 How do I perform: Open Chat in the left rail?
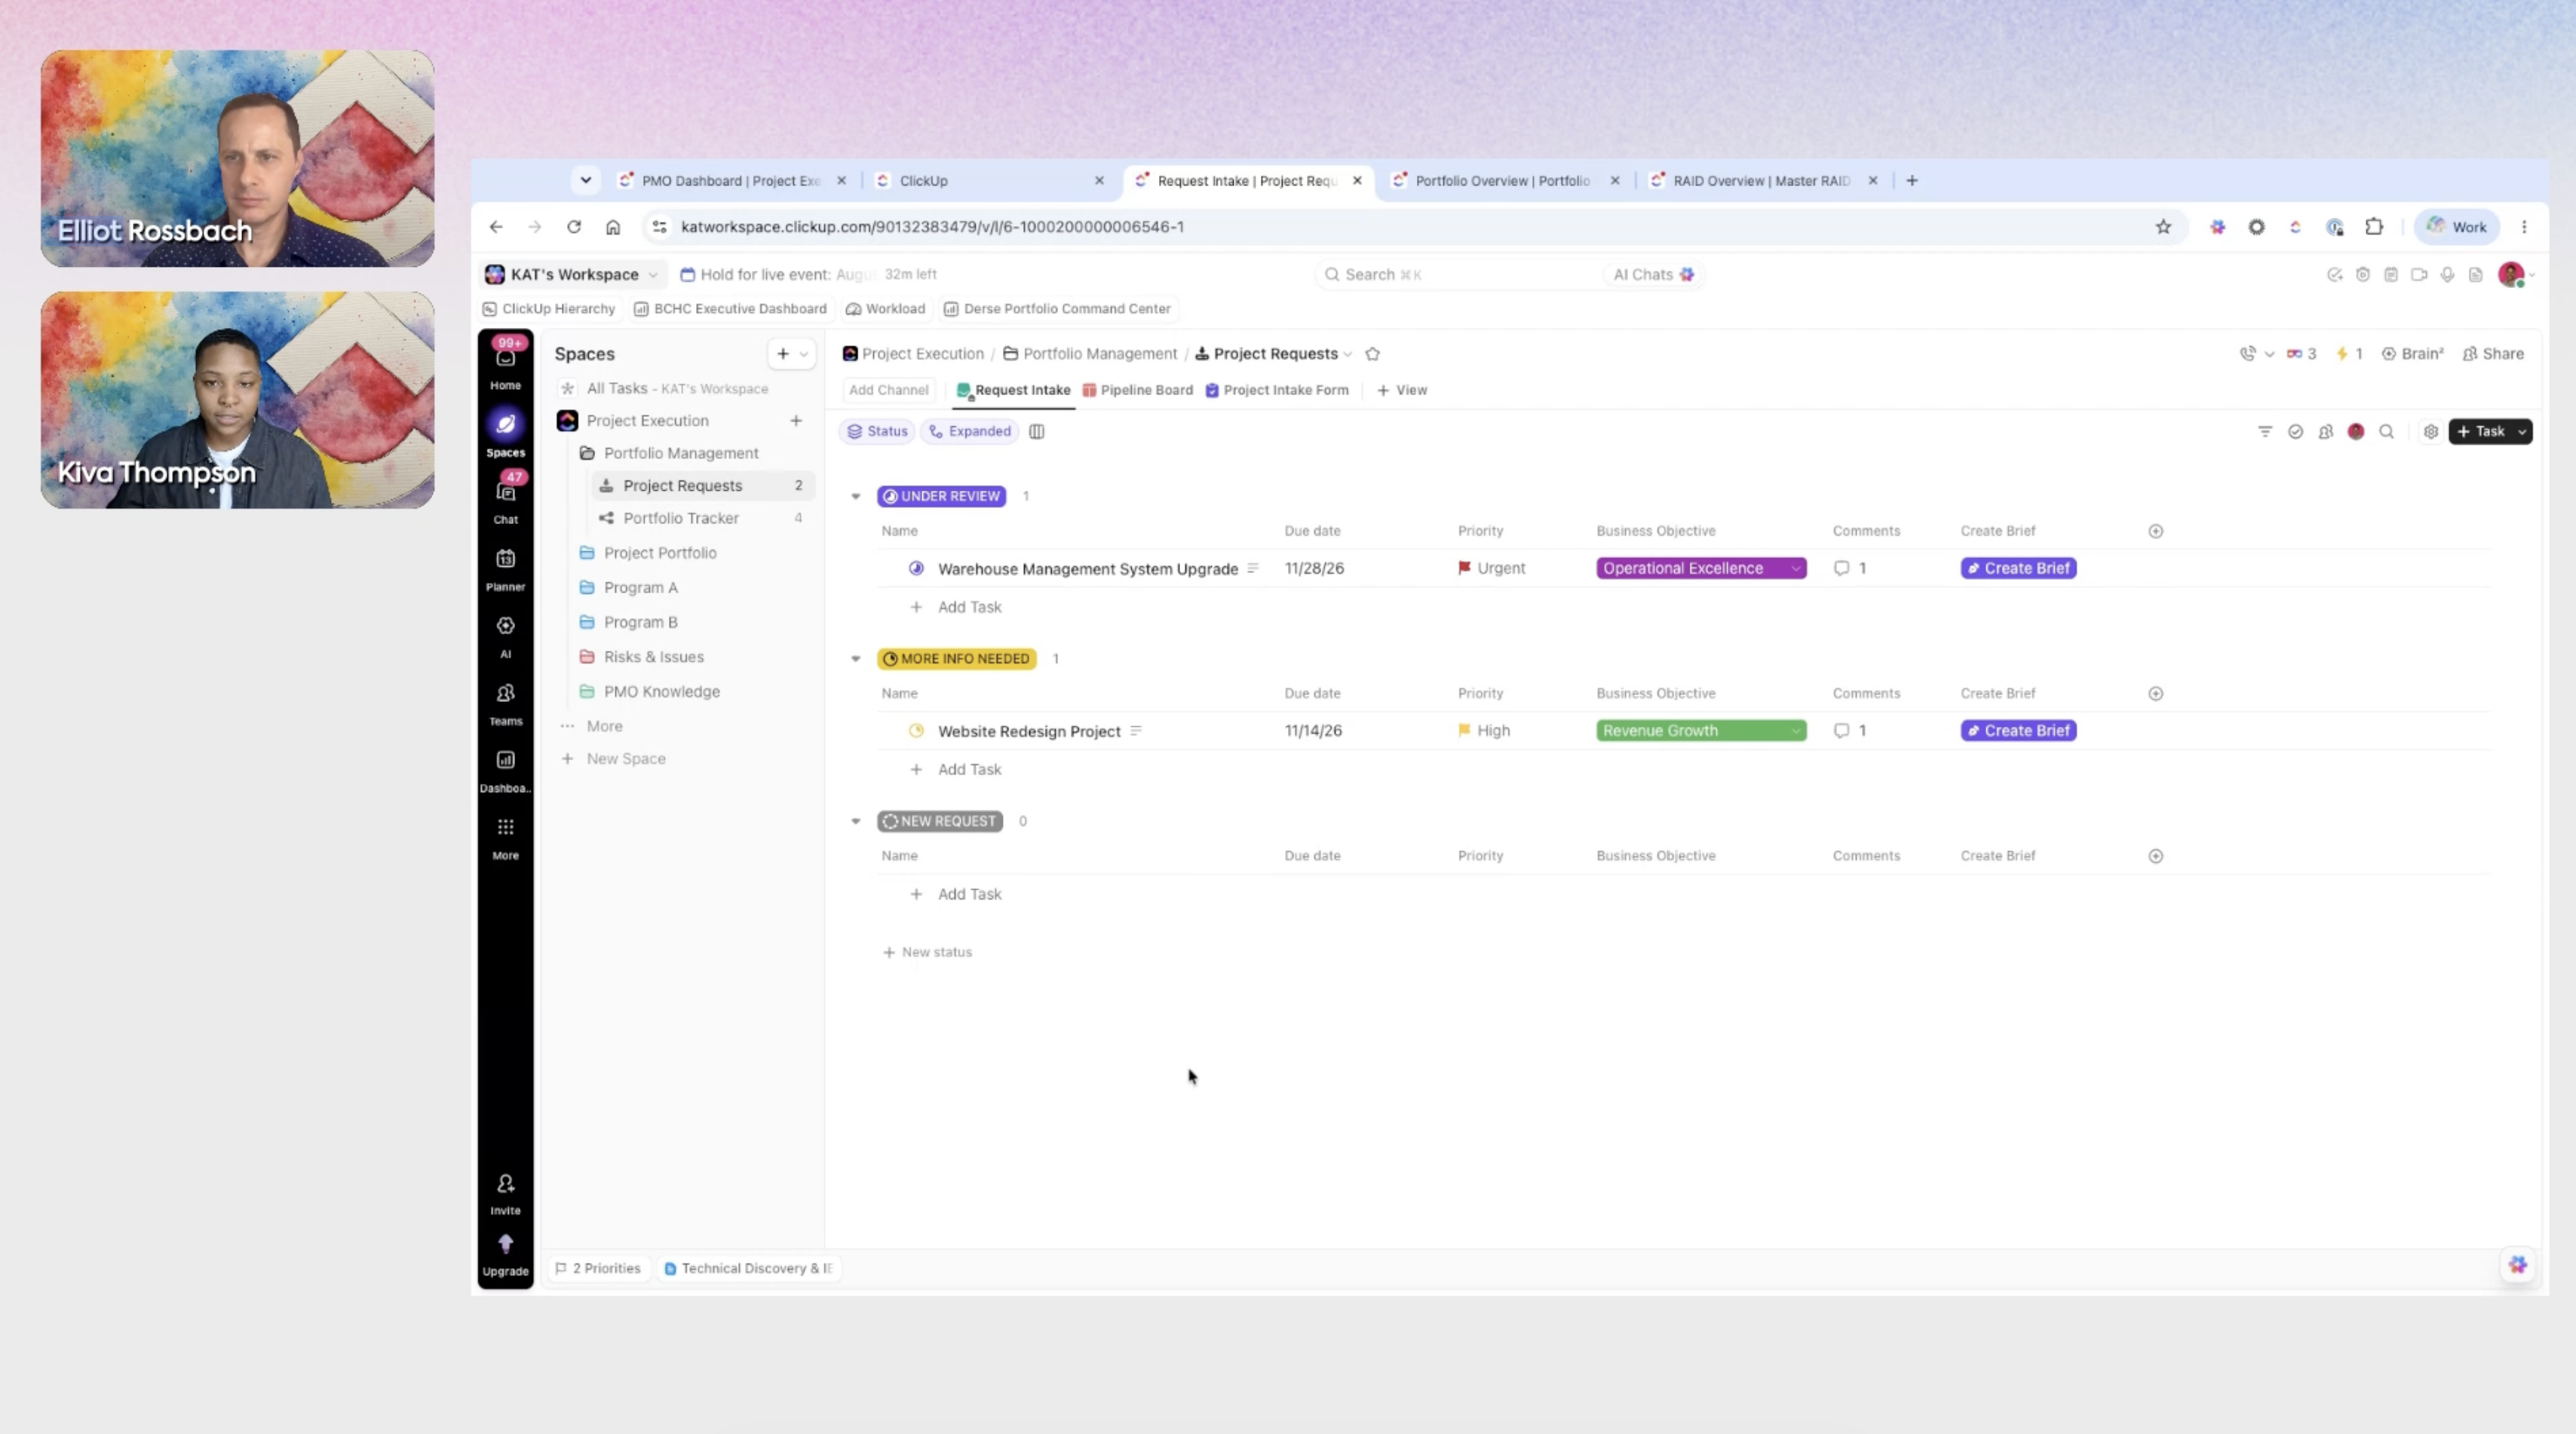pyautogui.click(x=505, y=493)
